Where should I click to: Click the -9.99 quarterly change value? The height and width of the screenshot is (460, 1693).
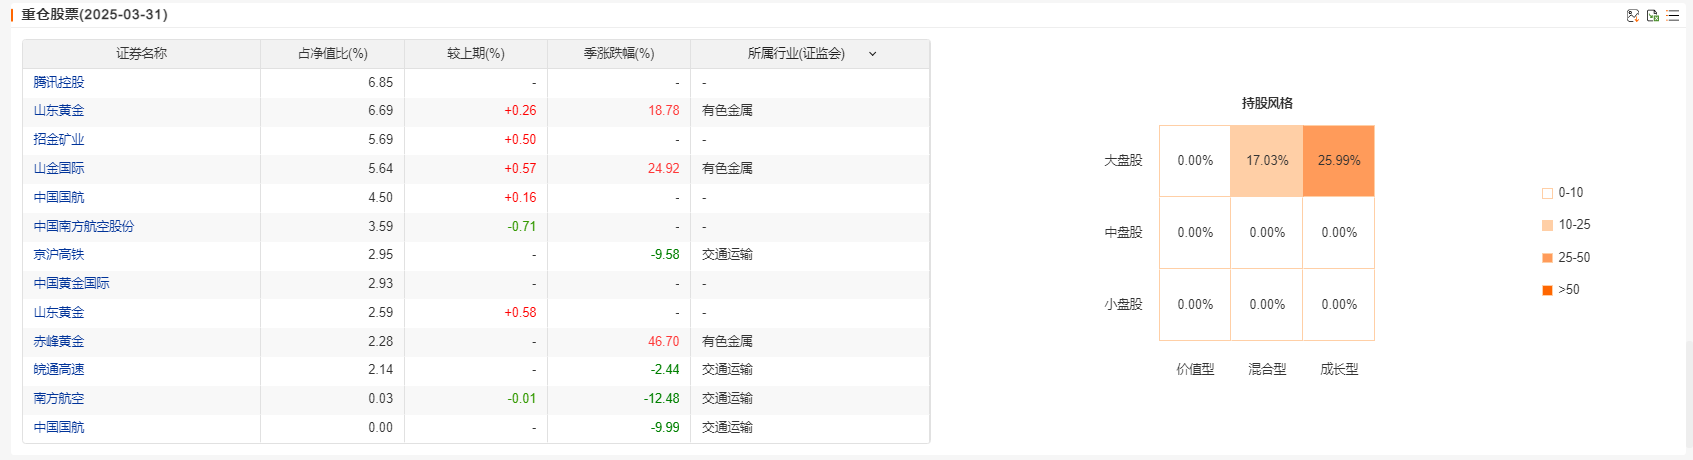click(x=665, y=428)
